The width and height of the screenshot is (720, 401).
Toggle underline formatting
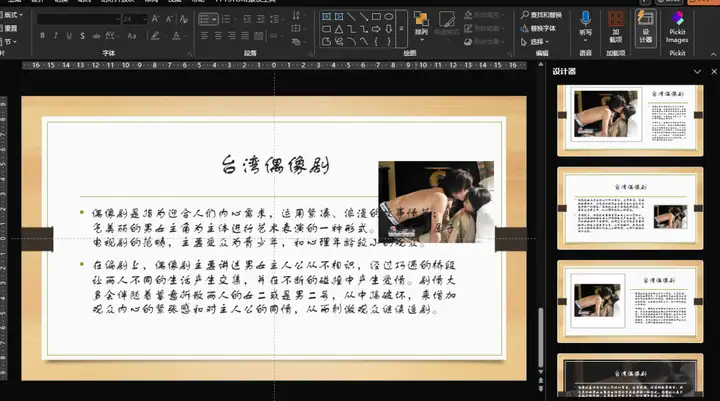[x=69, y=35]
